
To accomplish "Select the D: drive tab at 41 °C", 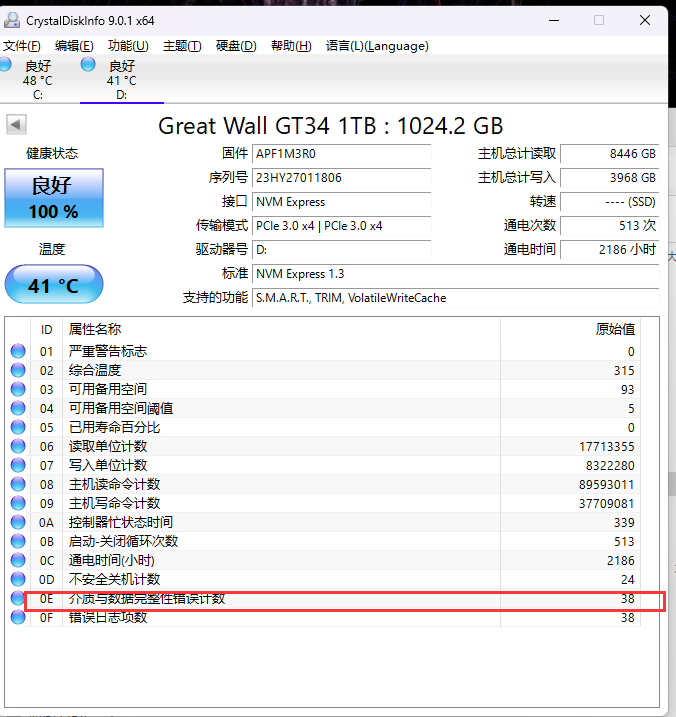I will click(x=122, y=80).
